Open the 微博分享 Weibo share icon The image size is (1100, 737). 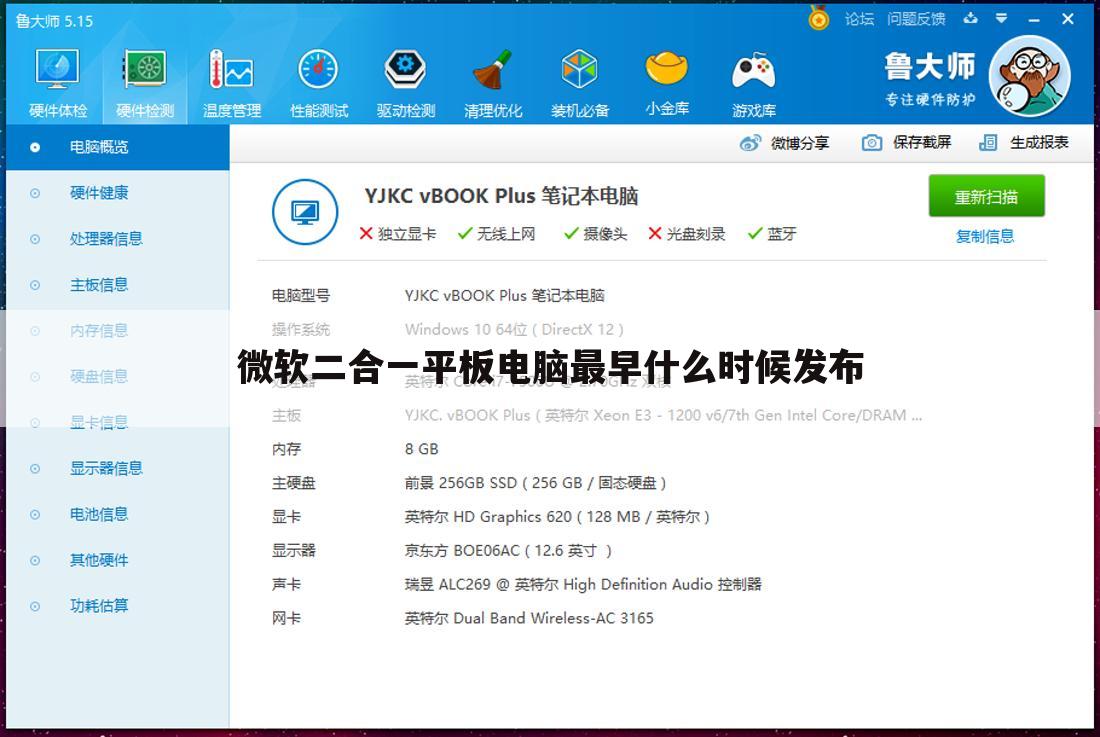(749, 143)
